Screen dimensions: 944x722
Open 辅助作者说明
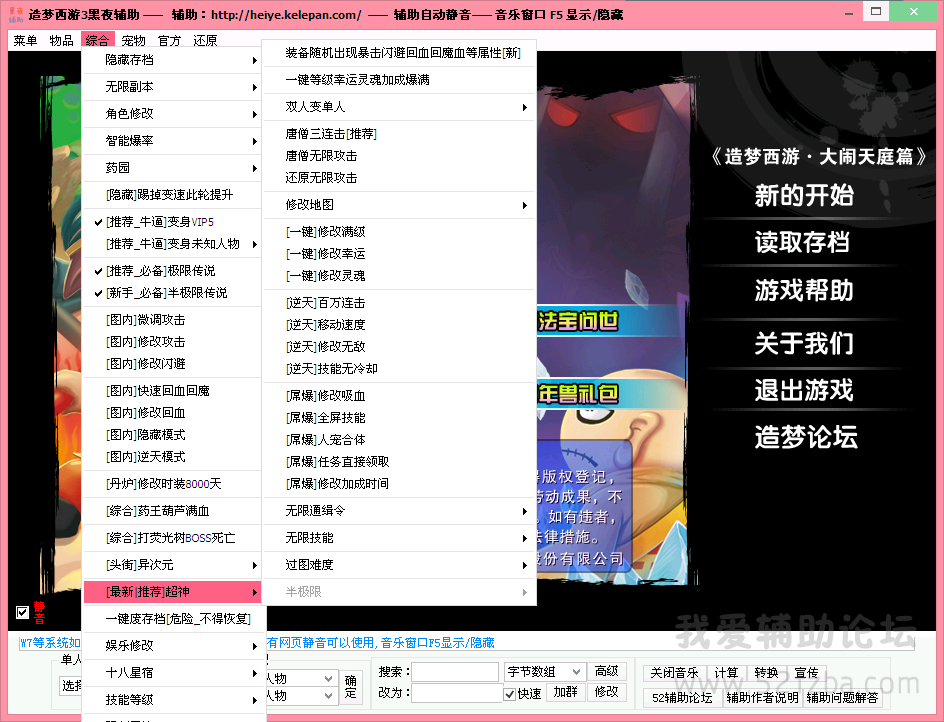click(x=762, y=698)
